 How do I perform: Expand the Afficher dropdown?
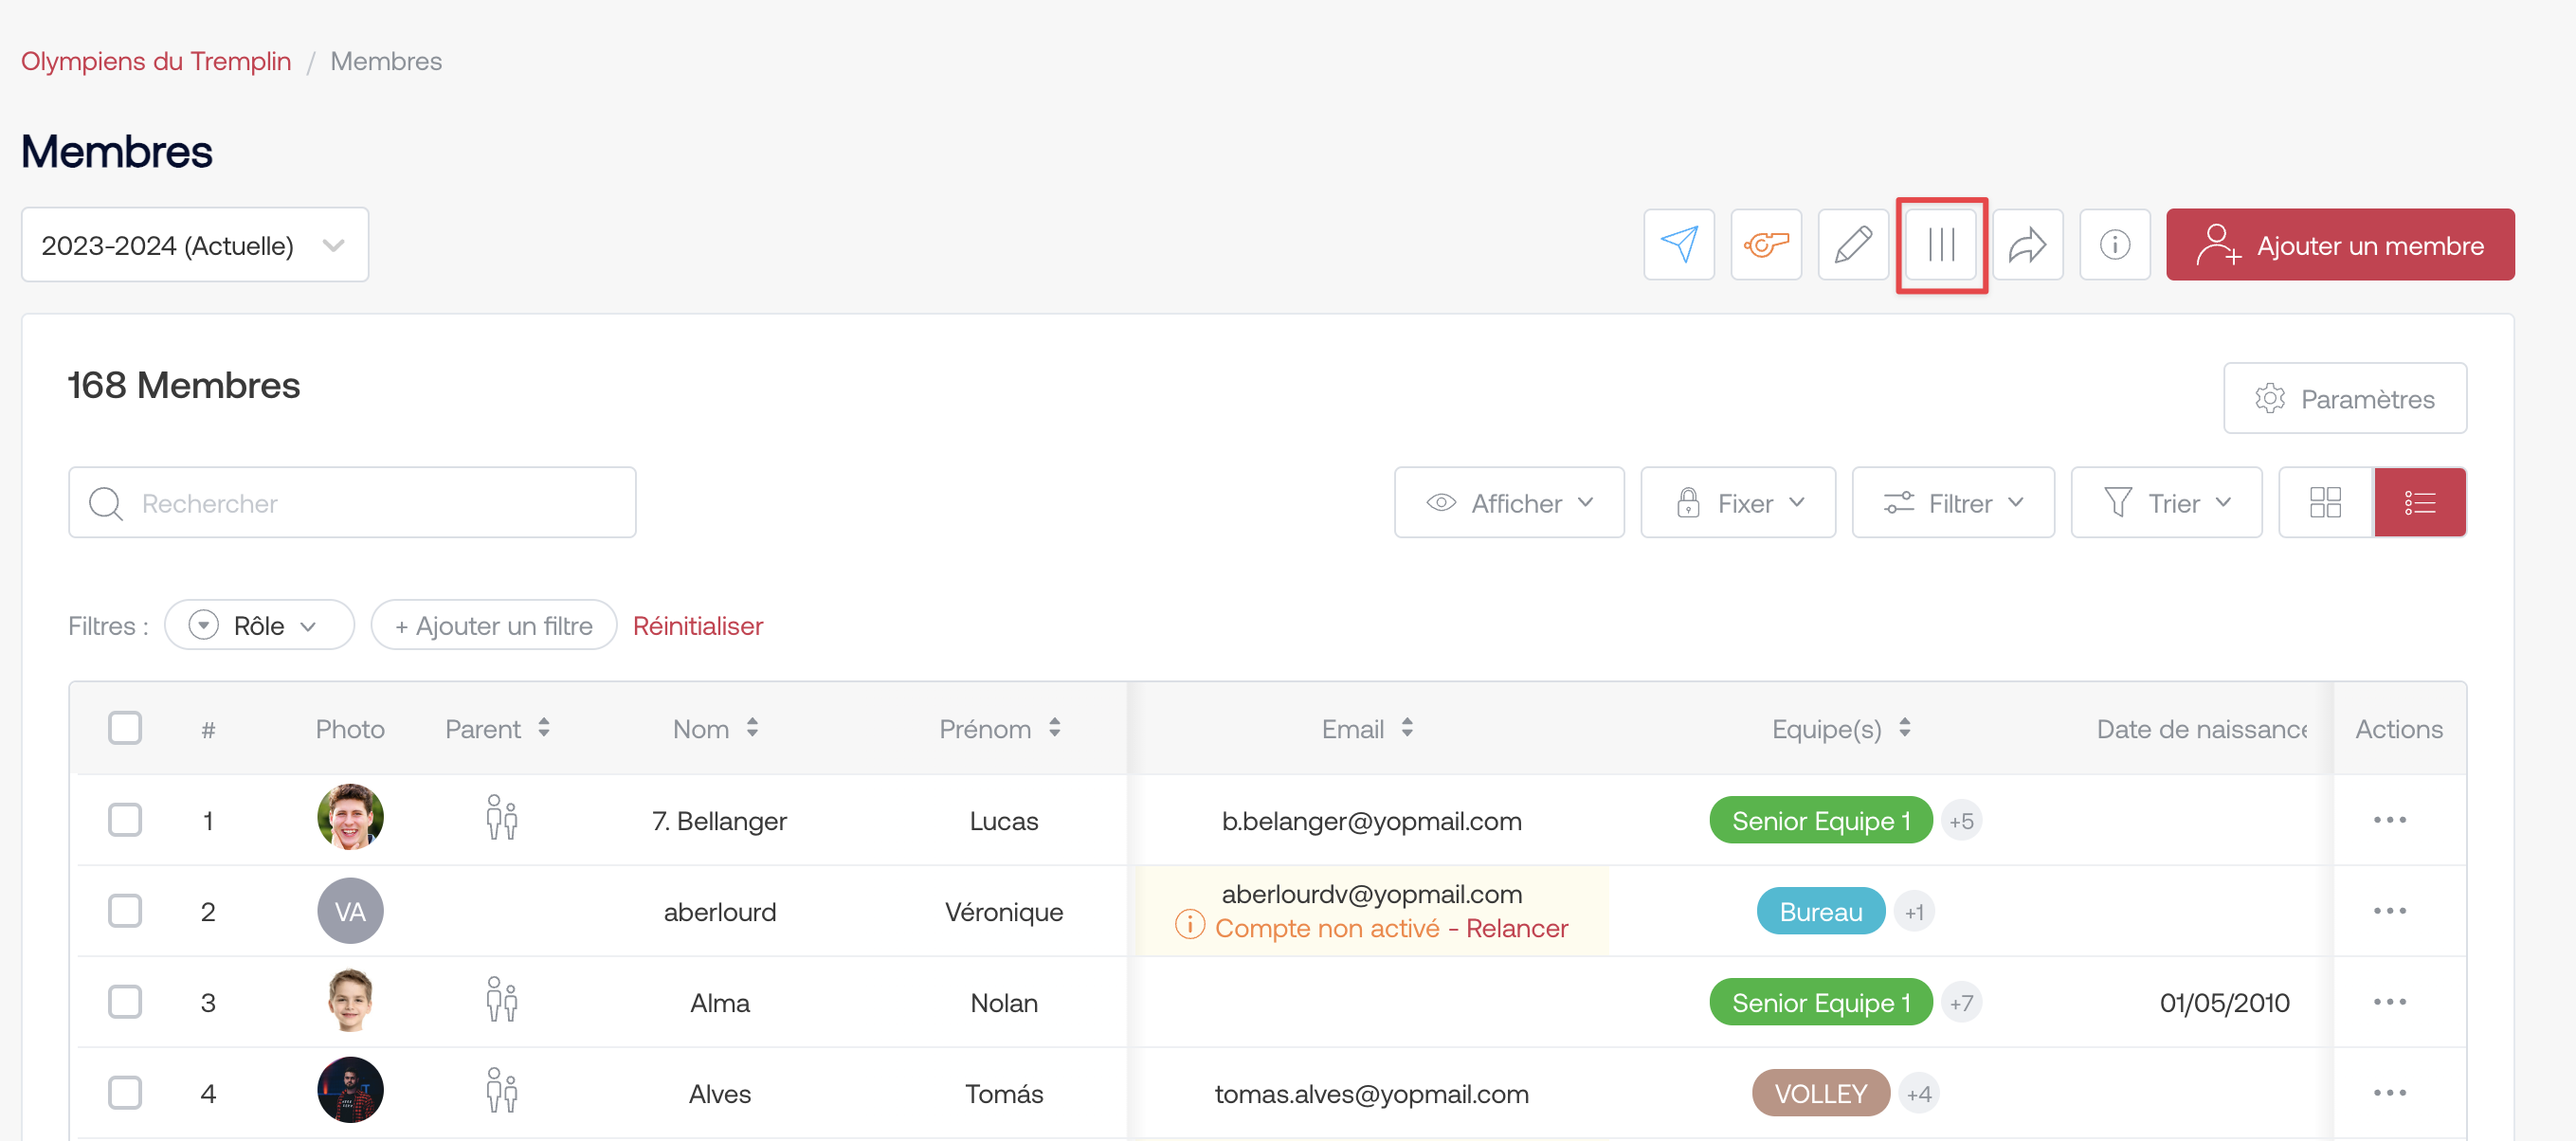1508,502
